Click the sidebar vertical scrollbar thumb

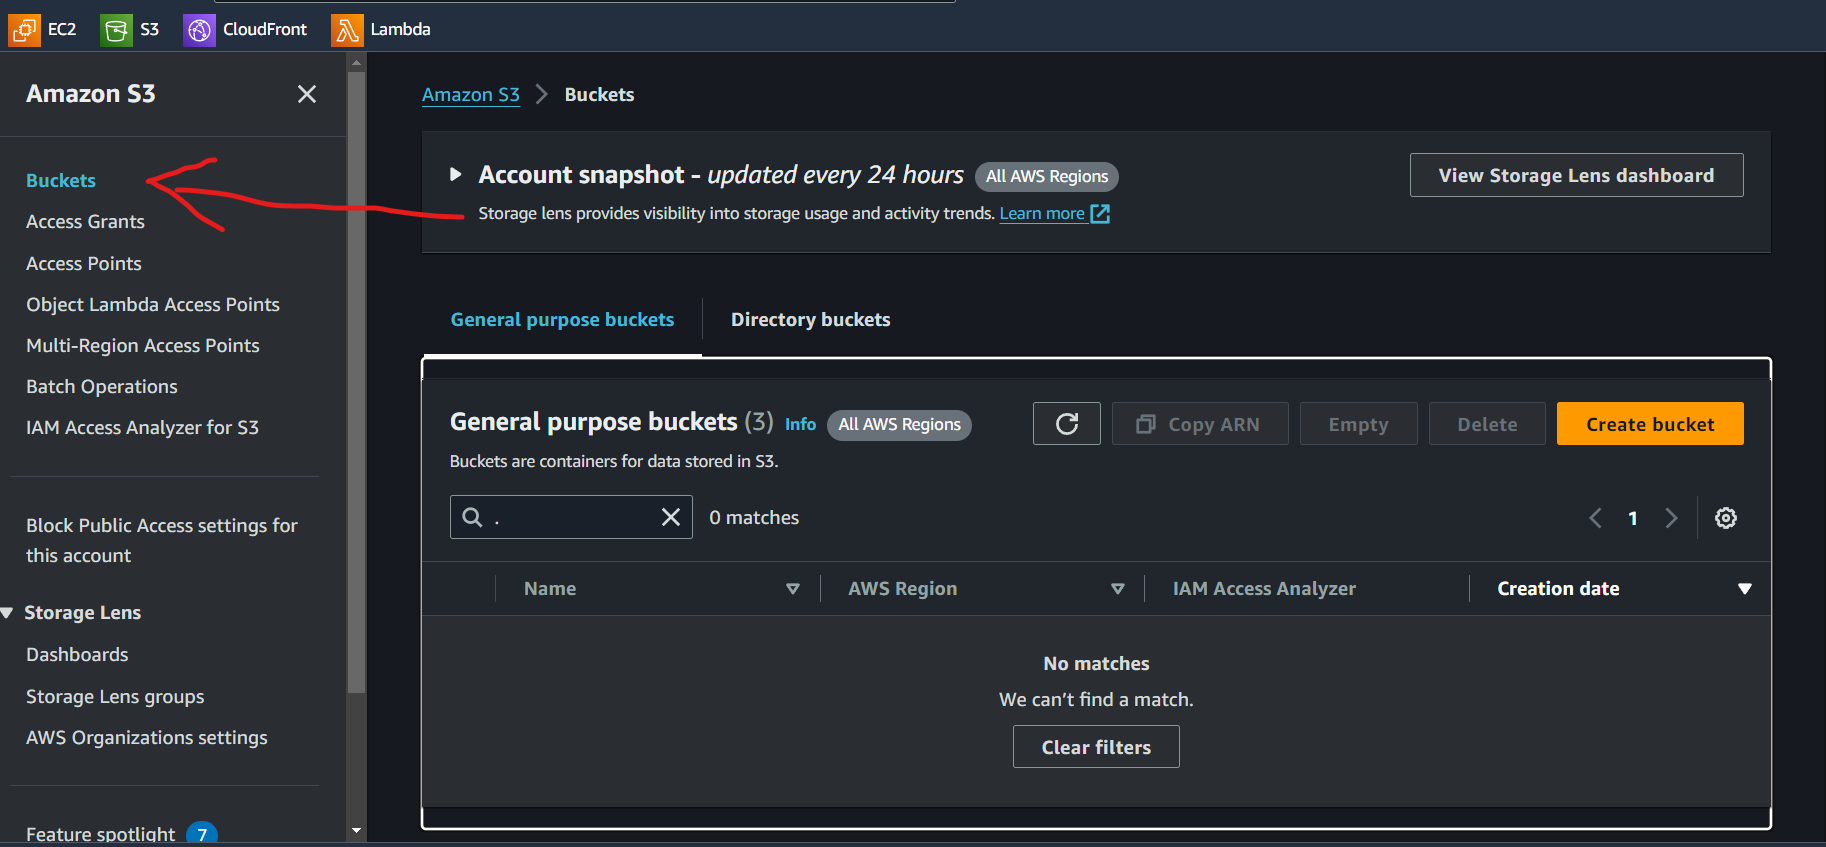point(356,381)
